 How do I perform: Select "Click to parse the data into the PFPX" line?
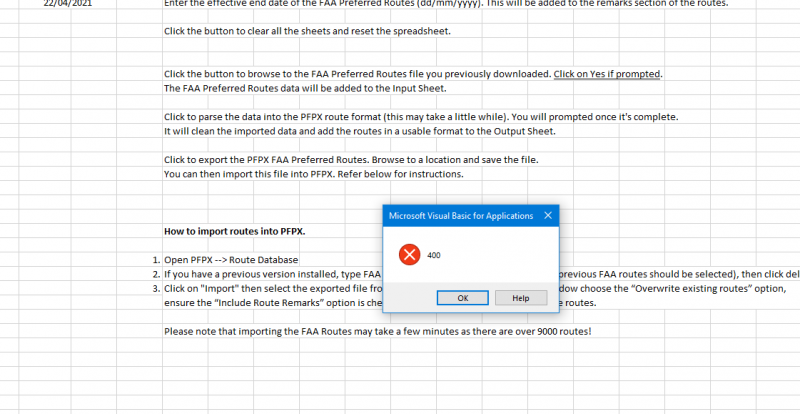[x=421, y=117]
